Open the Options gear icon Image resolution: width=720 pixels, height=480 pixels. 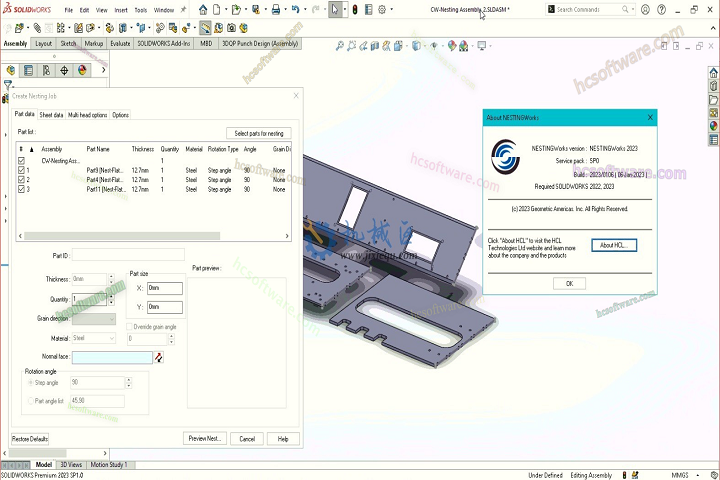click(x=383, y=10)
